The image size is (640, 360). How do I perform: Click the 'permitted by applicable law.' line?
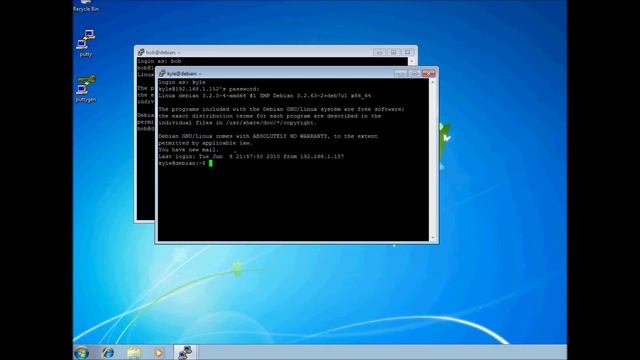pos(205,143)
